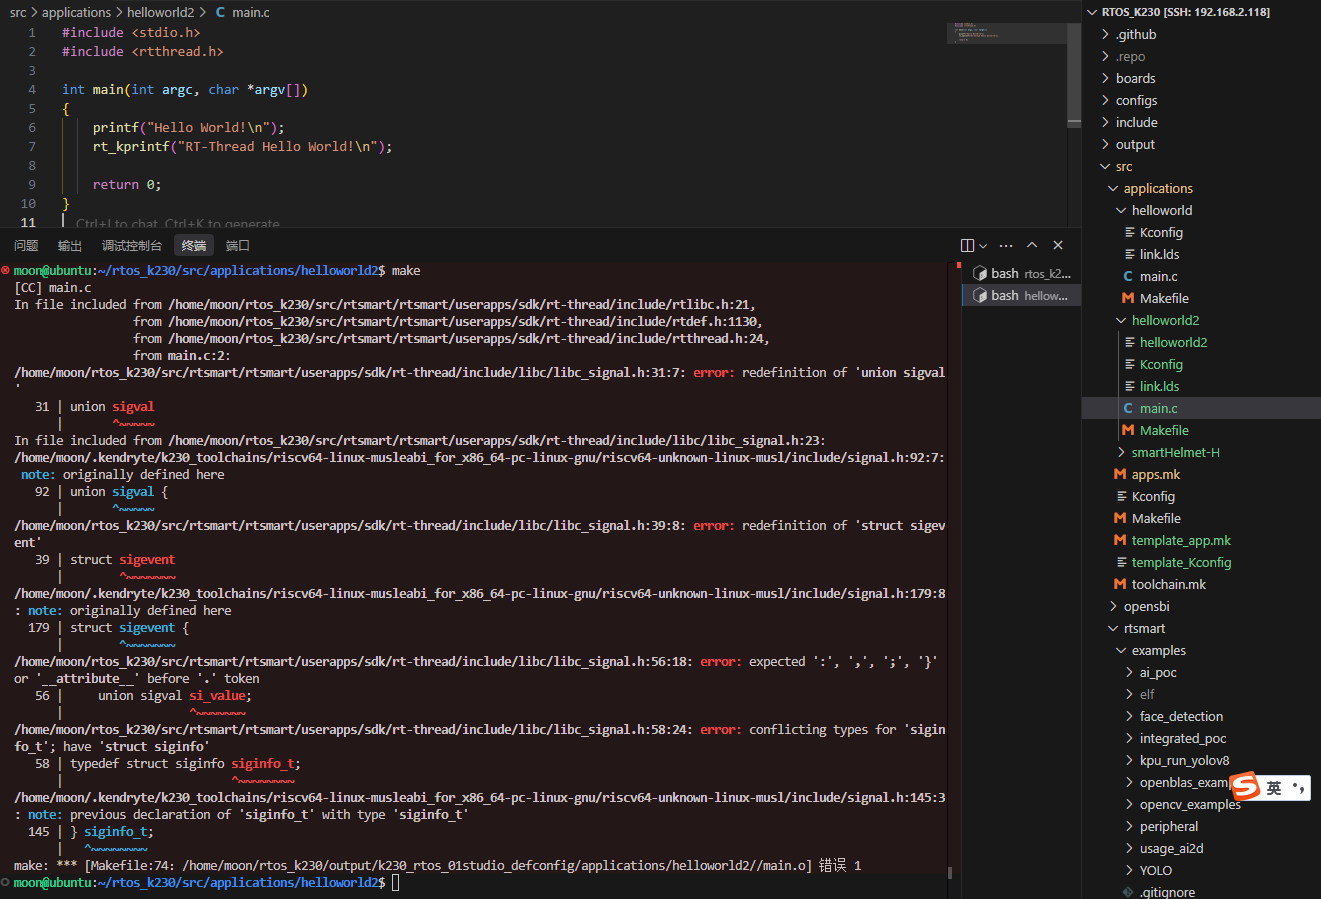Toggle Sogou punctuation mode
Viewport: 1321px width, 899px height.
pyautogui.click(x=1298, y=788)
